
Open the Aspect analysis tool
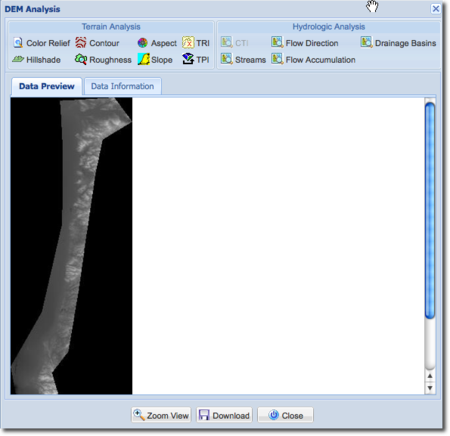[157, 43]
